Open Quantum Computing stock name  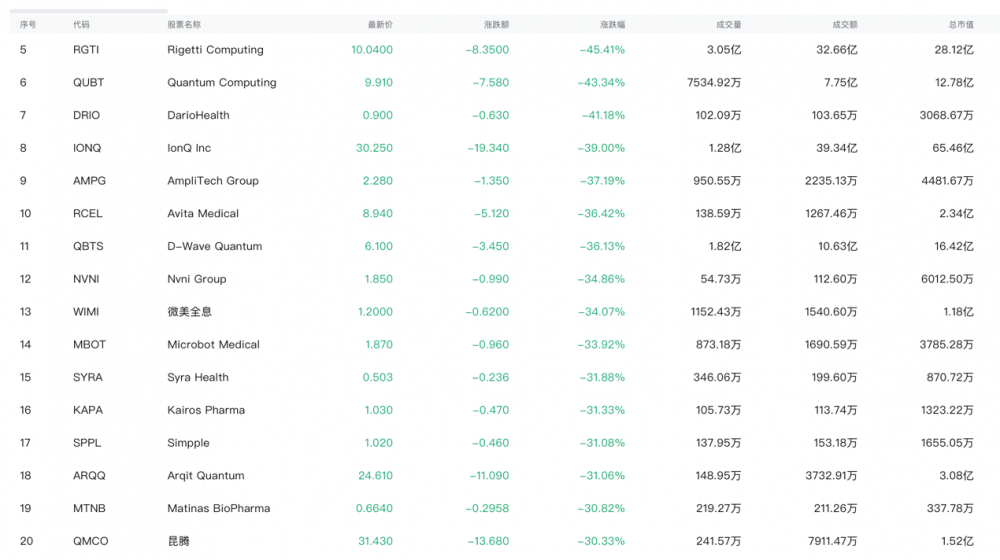(x=221, y=83)
